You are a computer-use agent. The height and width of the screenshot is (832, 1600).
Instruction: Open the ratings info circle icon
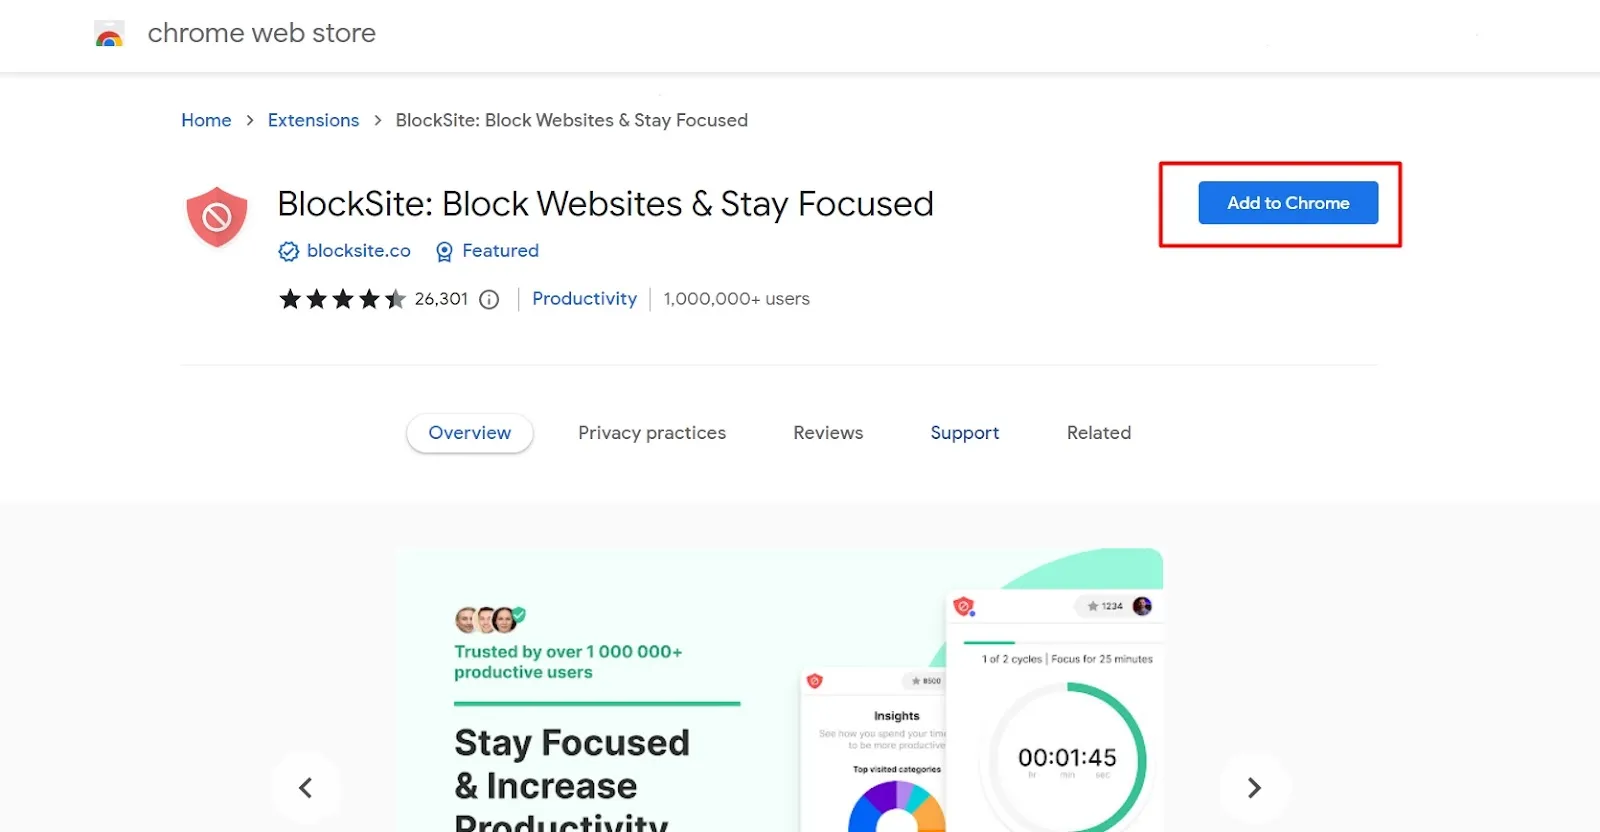489,300
